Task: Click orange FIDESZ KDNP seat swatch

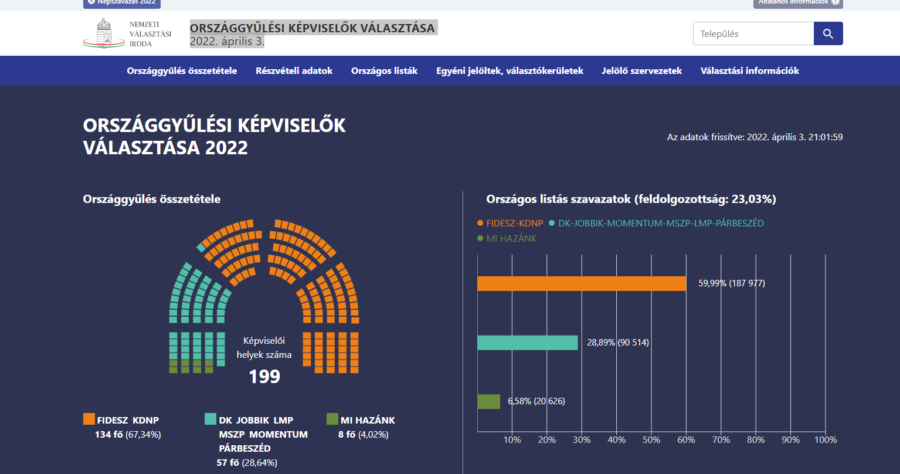Action: point(88,419)
